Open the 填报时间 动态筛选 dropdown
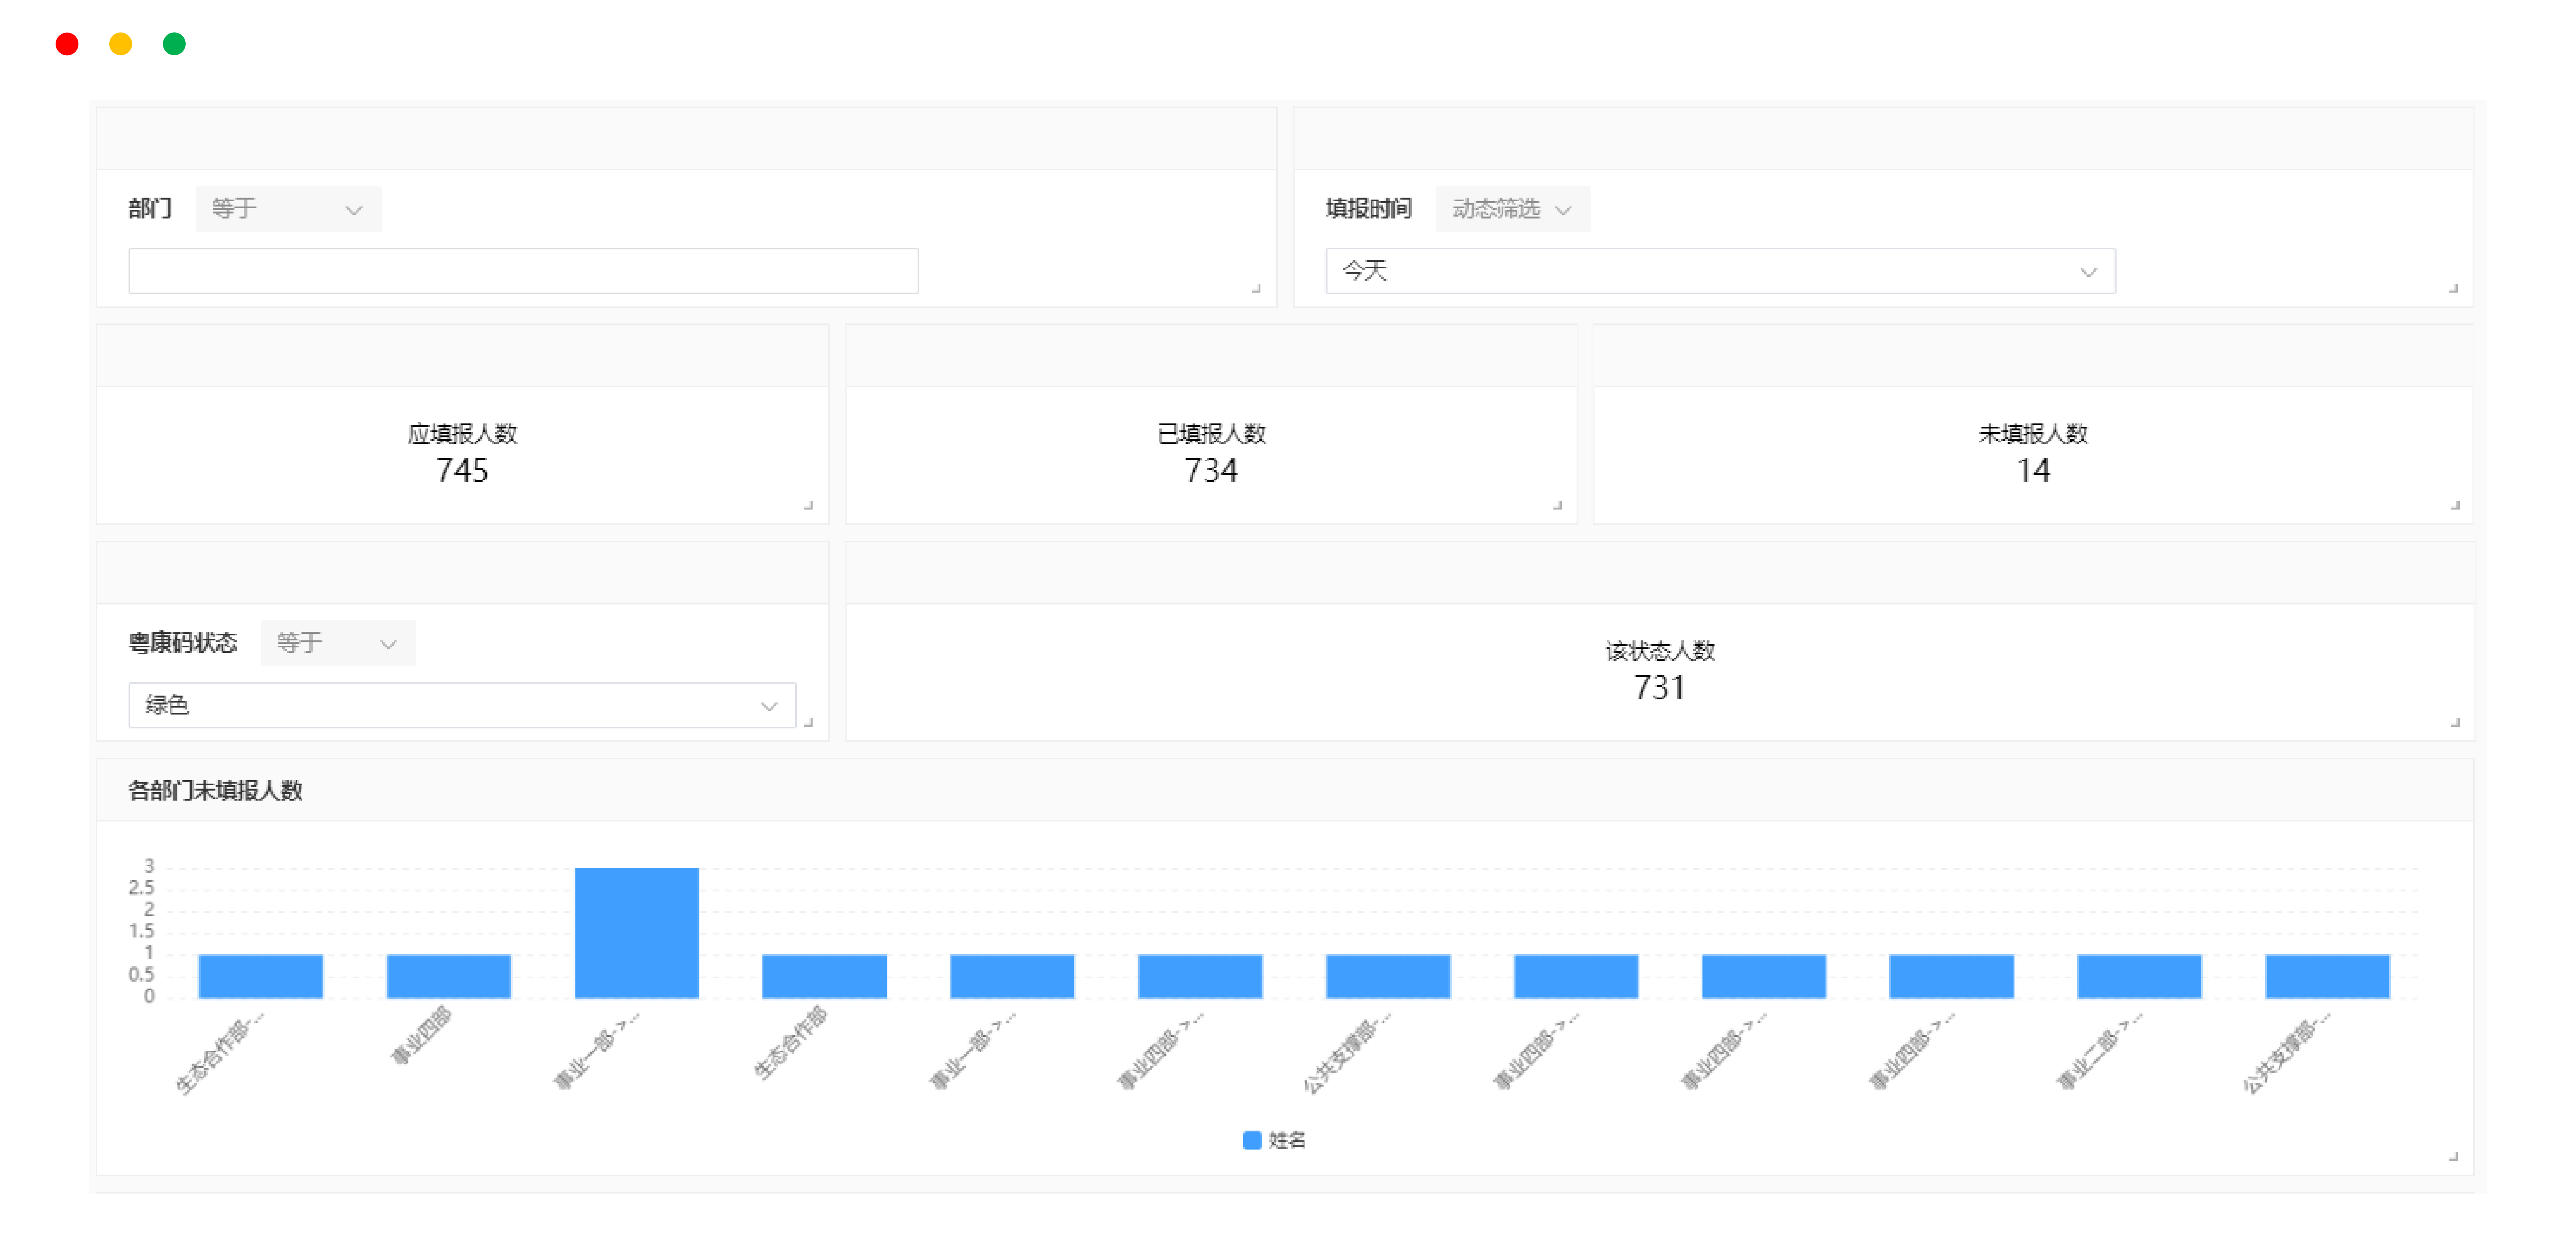Screen dimensions: 2576x1253 tap(1512, 209)
